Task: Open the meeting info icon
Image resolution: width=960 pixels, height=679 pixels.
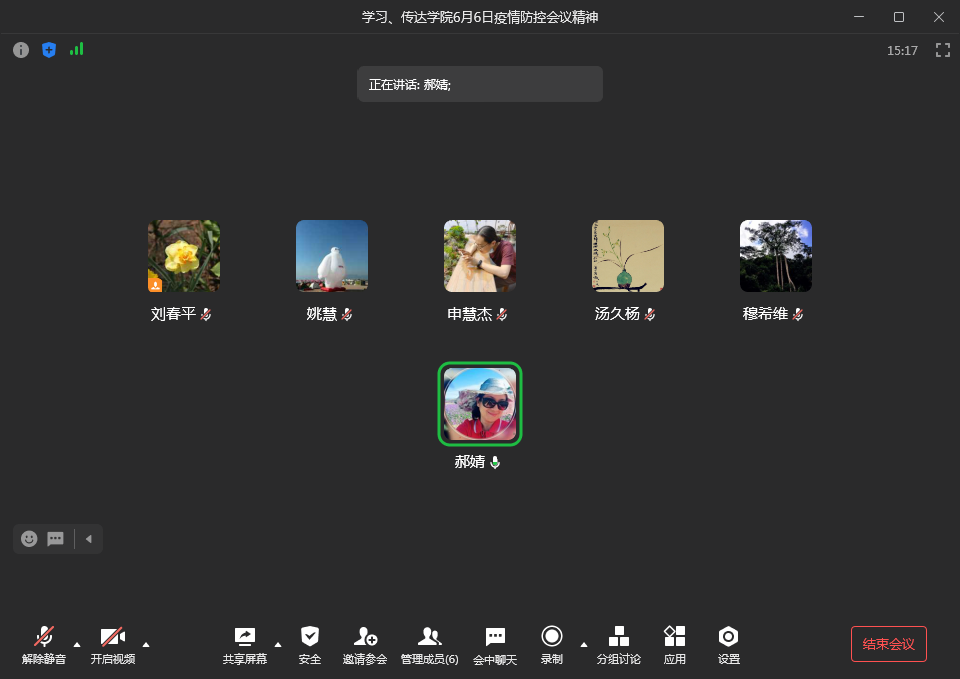Action: (x=21, y=50)
